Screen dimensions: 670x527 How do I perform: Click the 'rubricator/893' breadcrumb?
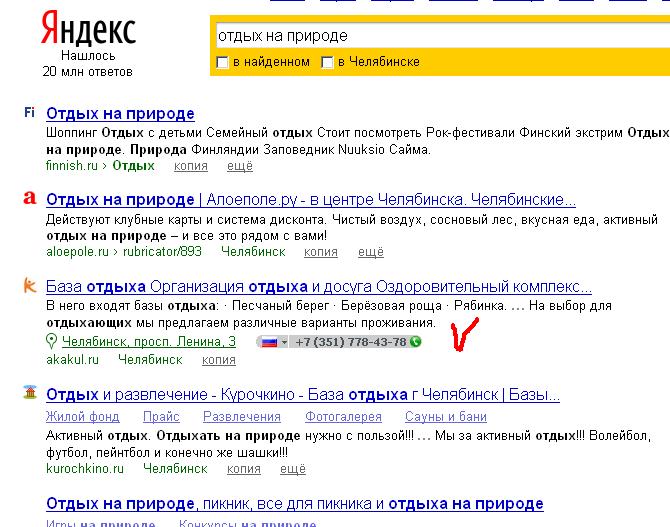pos(162,252)
